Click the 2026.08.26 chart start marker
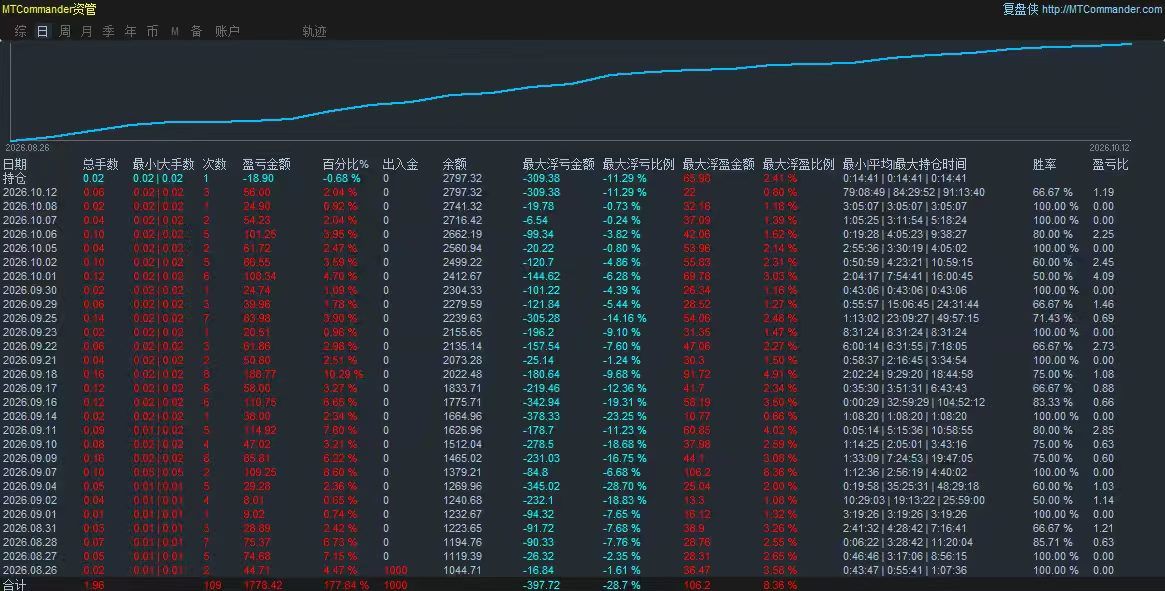Viewport: 1165px width, 591px height. pos(27,148)
